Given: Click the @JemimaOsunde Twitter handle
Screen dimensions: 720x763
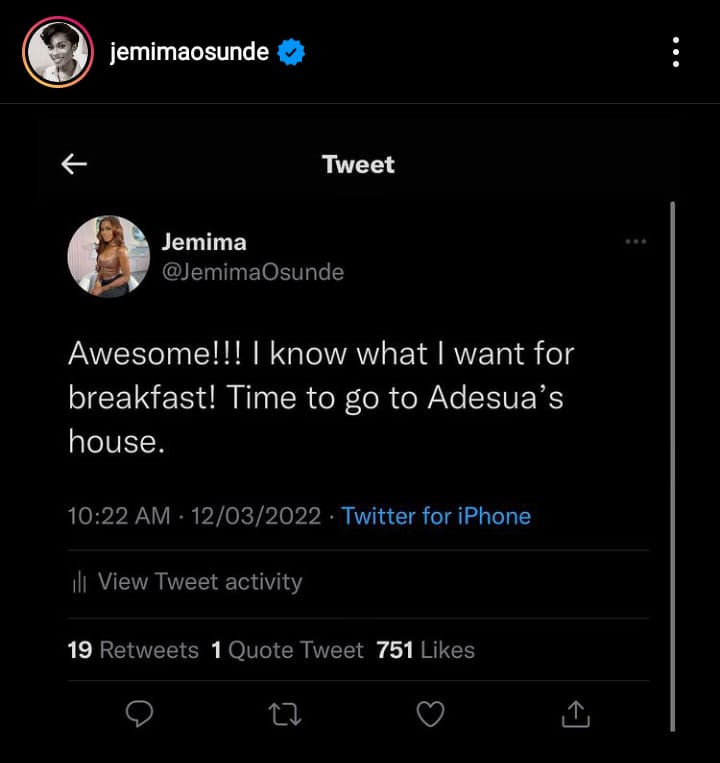Looking at the screenshot, I should [x=252, y=272].
